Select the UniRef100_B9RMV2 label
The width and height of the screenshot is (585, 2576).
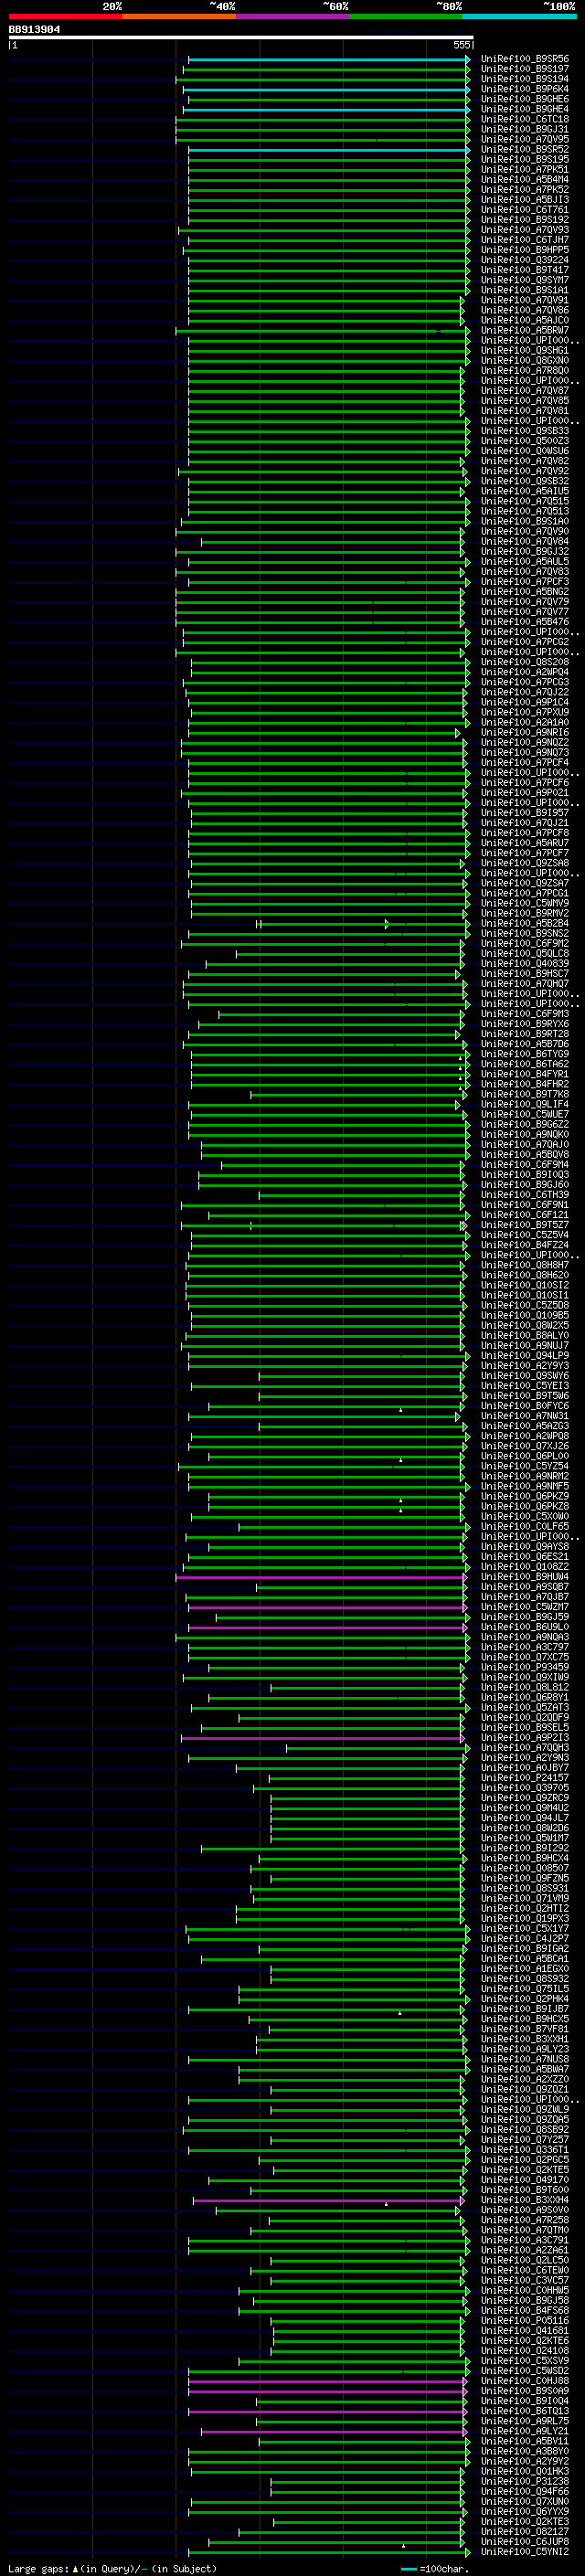tap(525, 913)
